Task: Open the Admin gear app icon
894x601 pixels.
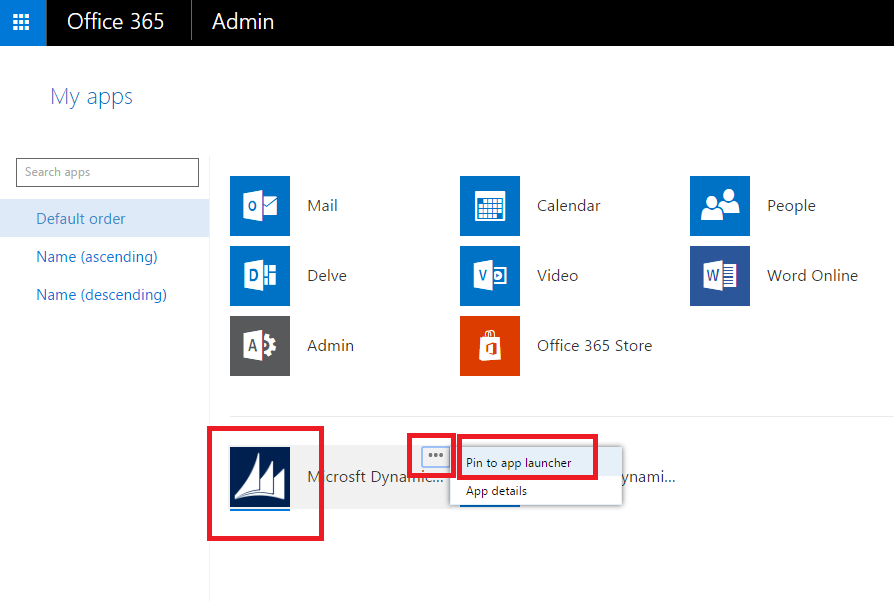Action: point(260,346)
